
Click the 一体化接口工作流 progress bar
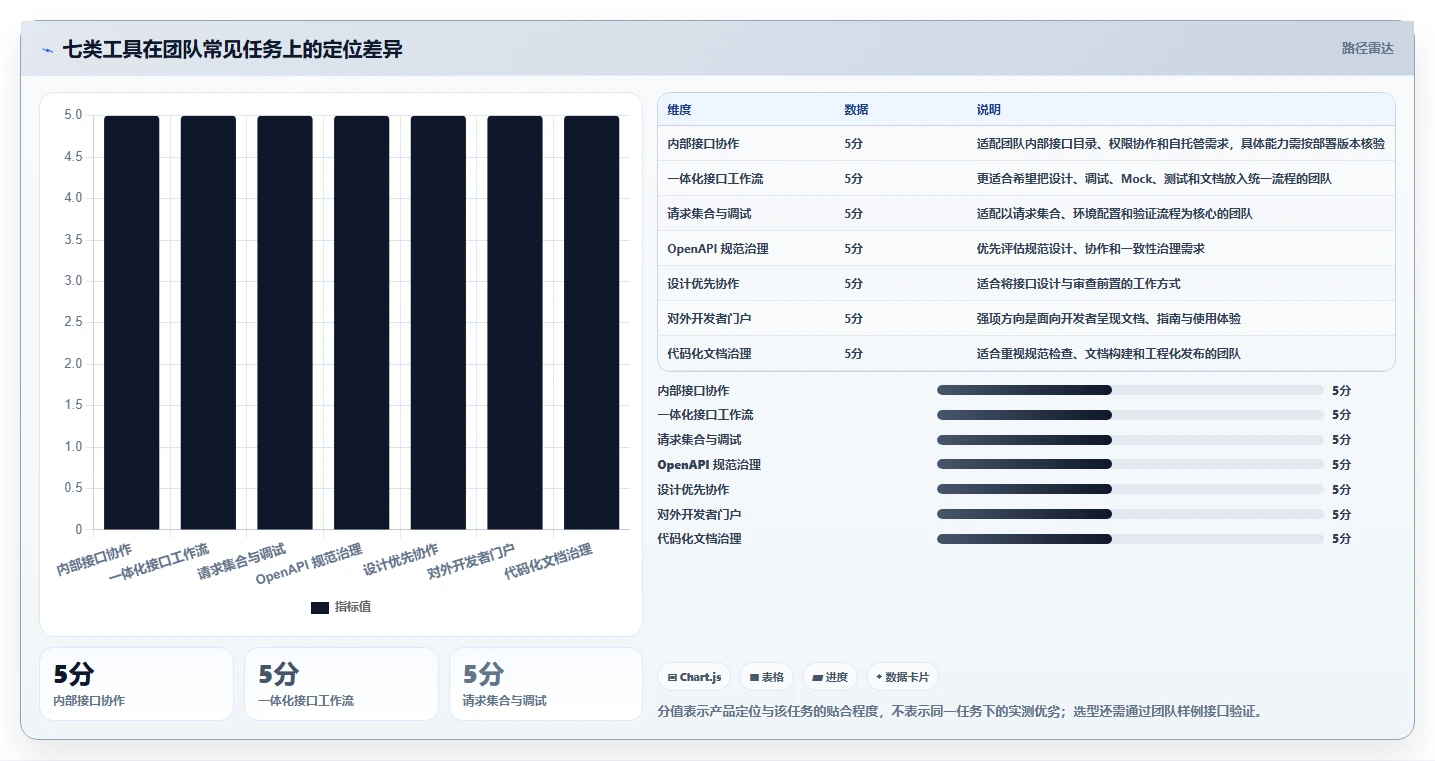(1130, 415)
